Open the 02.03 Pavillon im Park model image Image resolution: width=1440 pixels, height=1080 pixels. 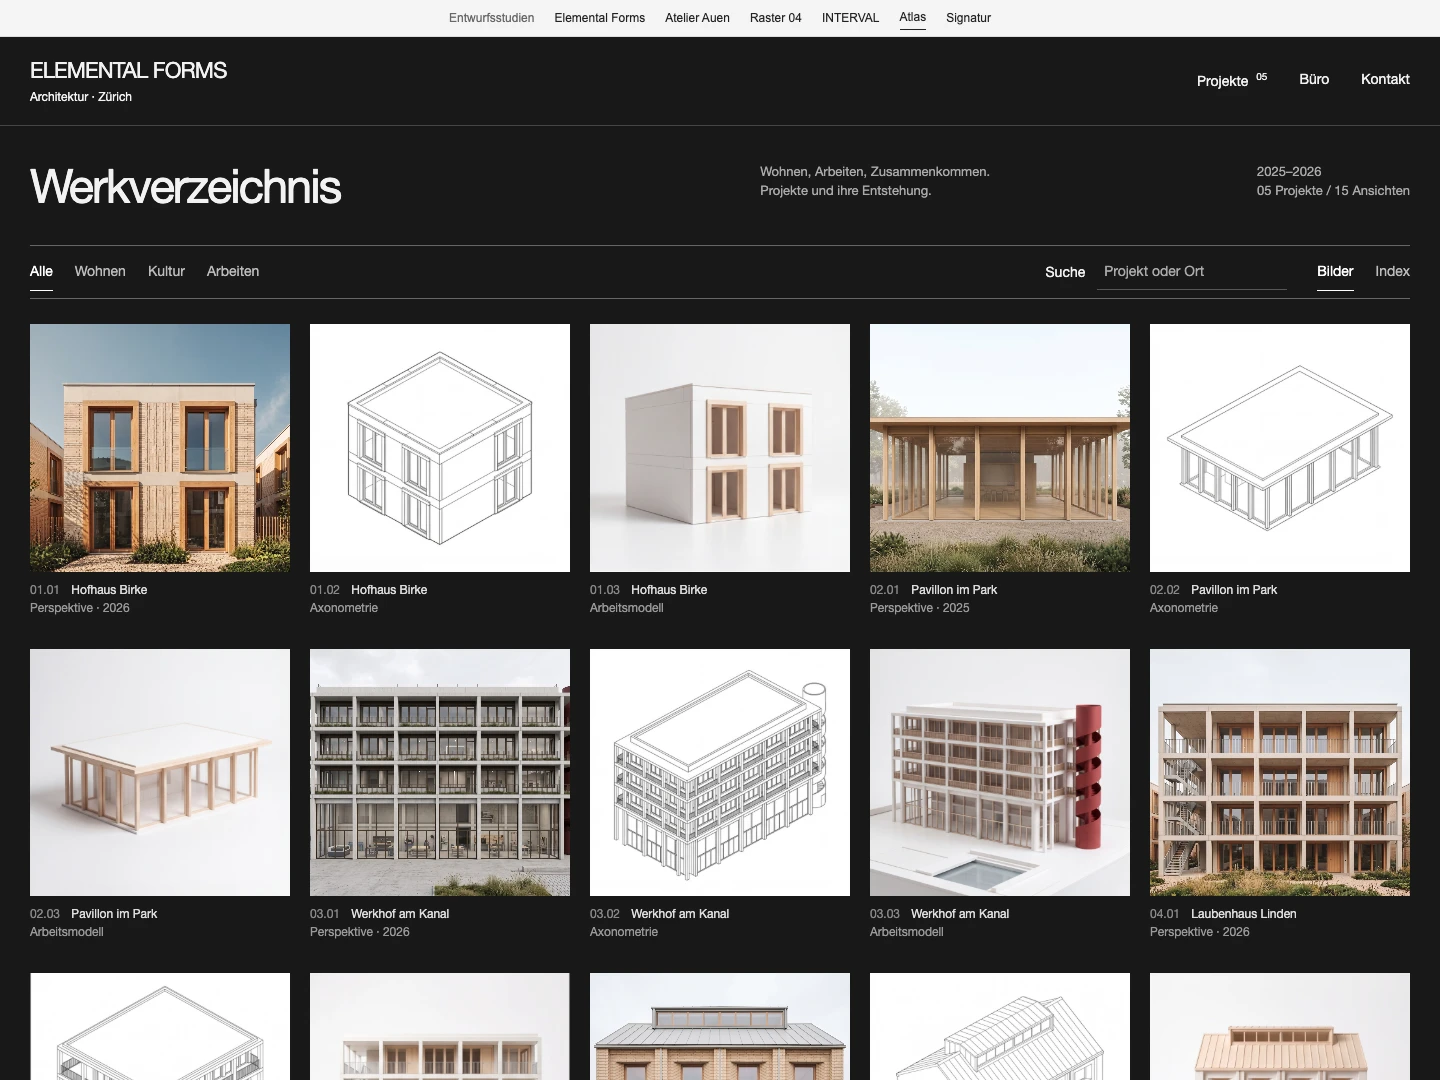pos(160,772)
